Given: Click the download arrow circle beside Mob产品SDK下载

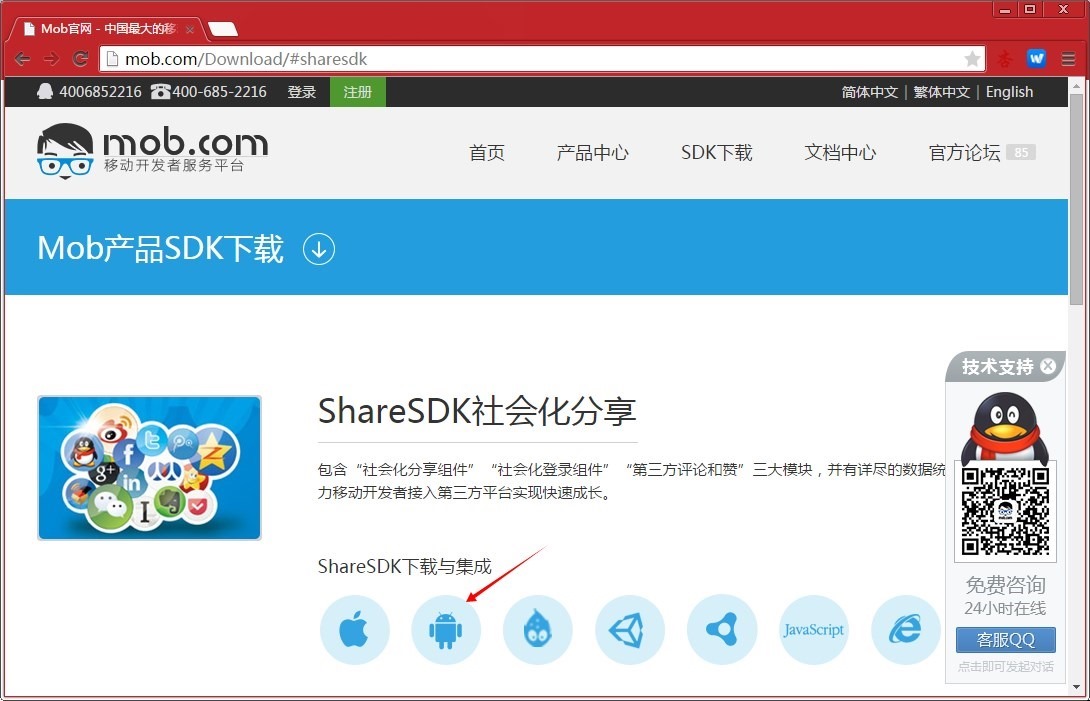Looking at the screenshot, I should (x=319, y=249).
